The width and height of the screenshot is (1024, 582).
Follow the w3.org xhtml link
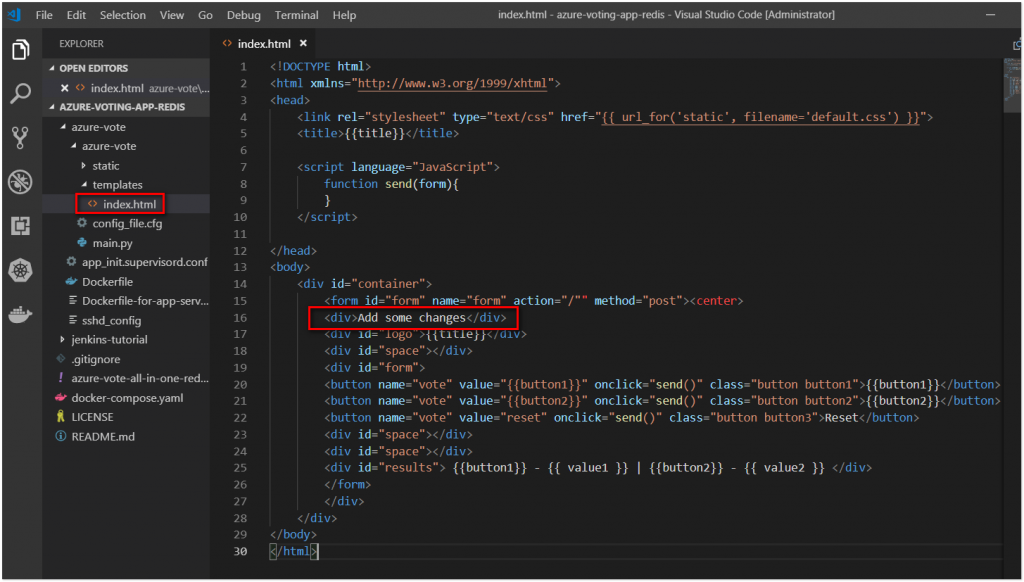453,83
